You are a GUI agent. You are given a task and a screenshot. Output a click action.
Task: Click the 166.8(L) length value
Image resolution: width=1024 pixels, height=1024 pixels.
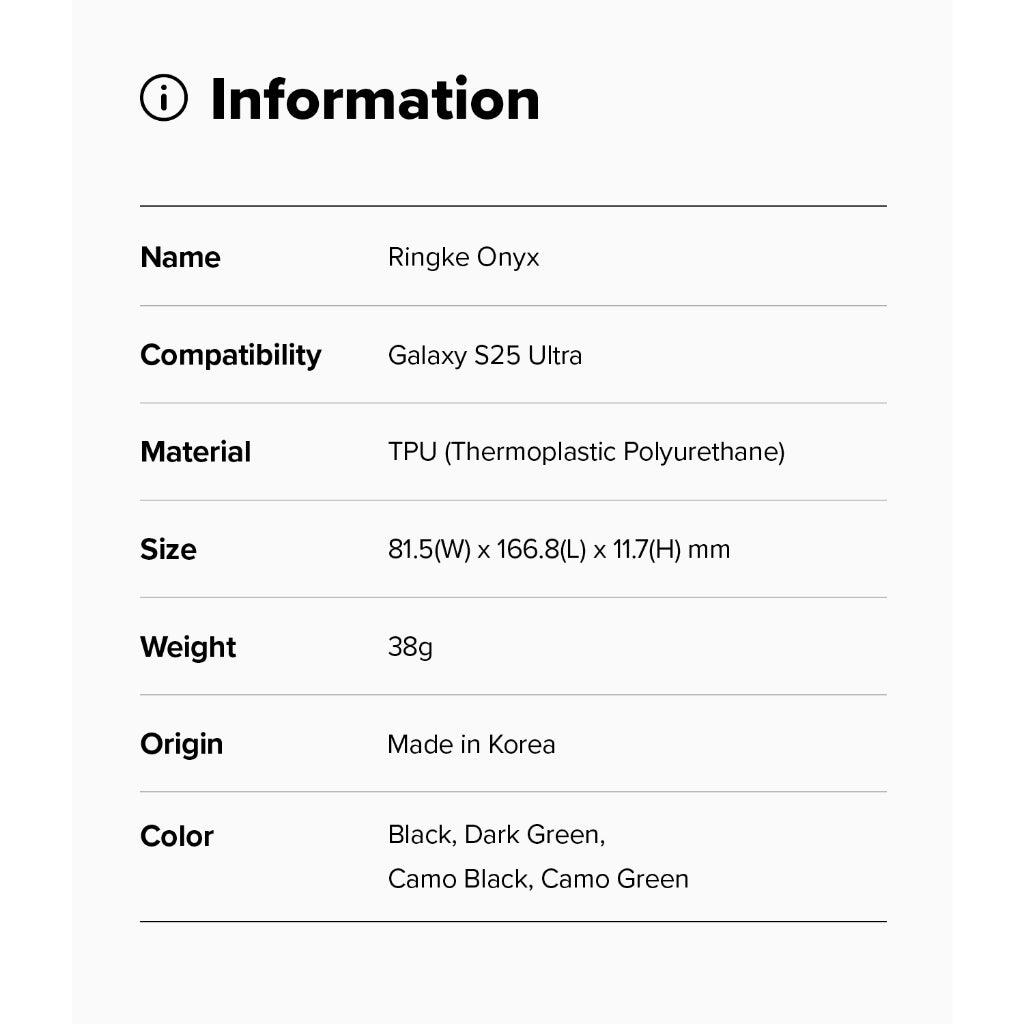pos(541,549)
